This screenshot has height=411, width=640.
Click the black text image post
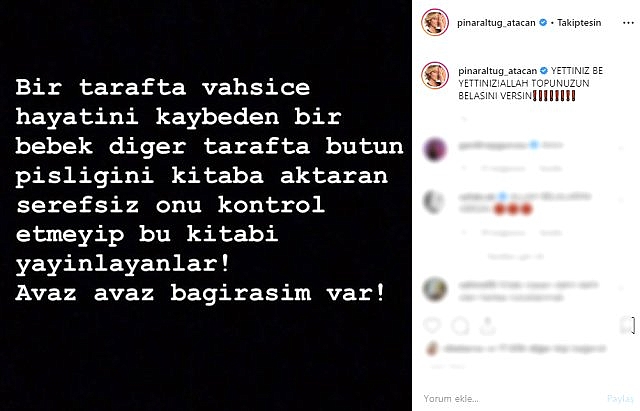pyautogui.click(x=206, y=205)
